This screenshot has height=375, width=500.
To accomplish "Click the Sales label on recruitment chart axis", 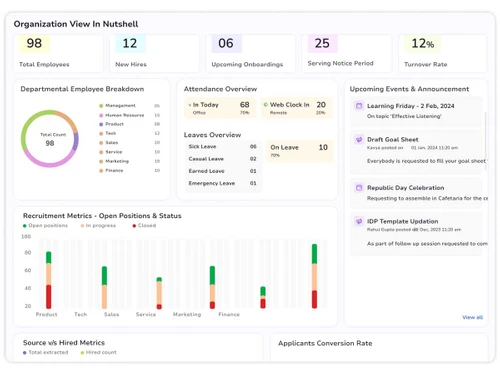I will pos(111,314).
